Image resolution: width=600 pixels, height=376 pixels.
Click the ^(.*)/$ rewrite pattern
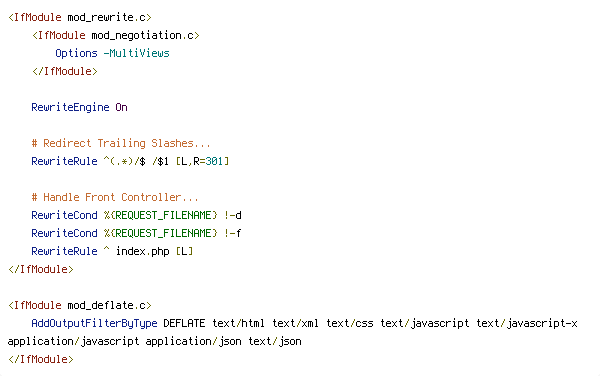click(124, 161)
